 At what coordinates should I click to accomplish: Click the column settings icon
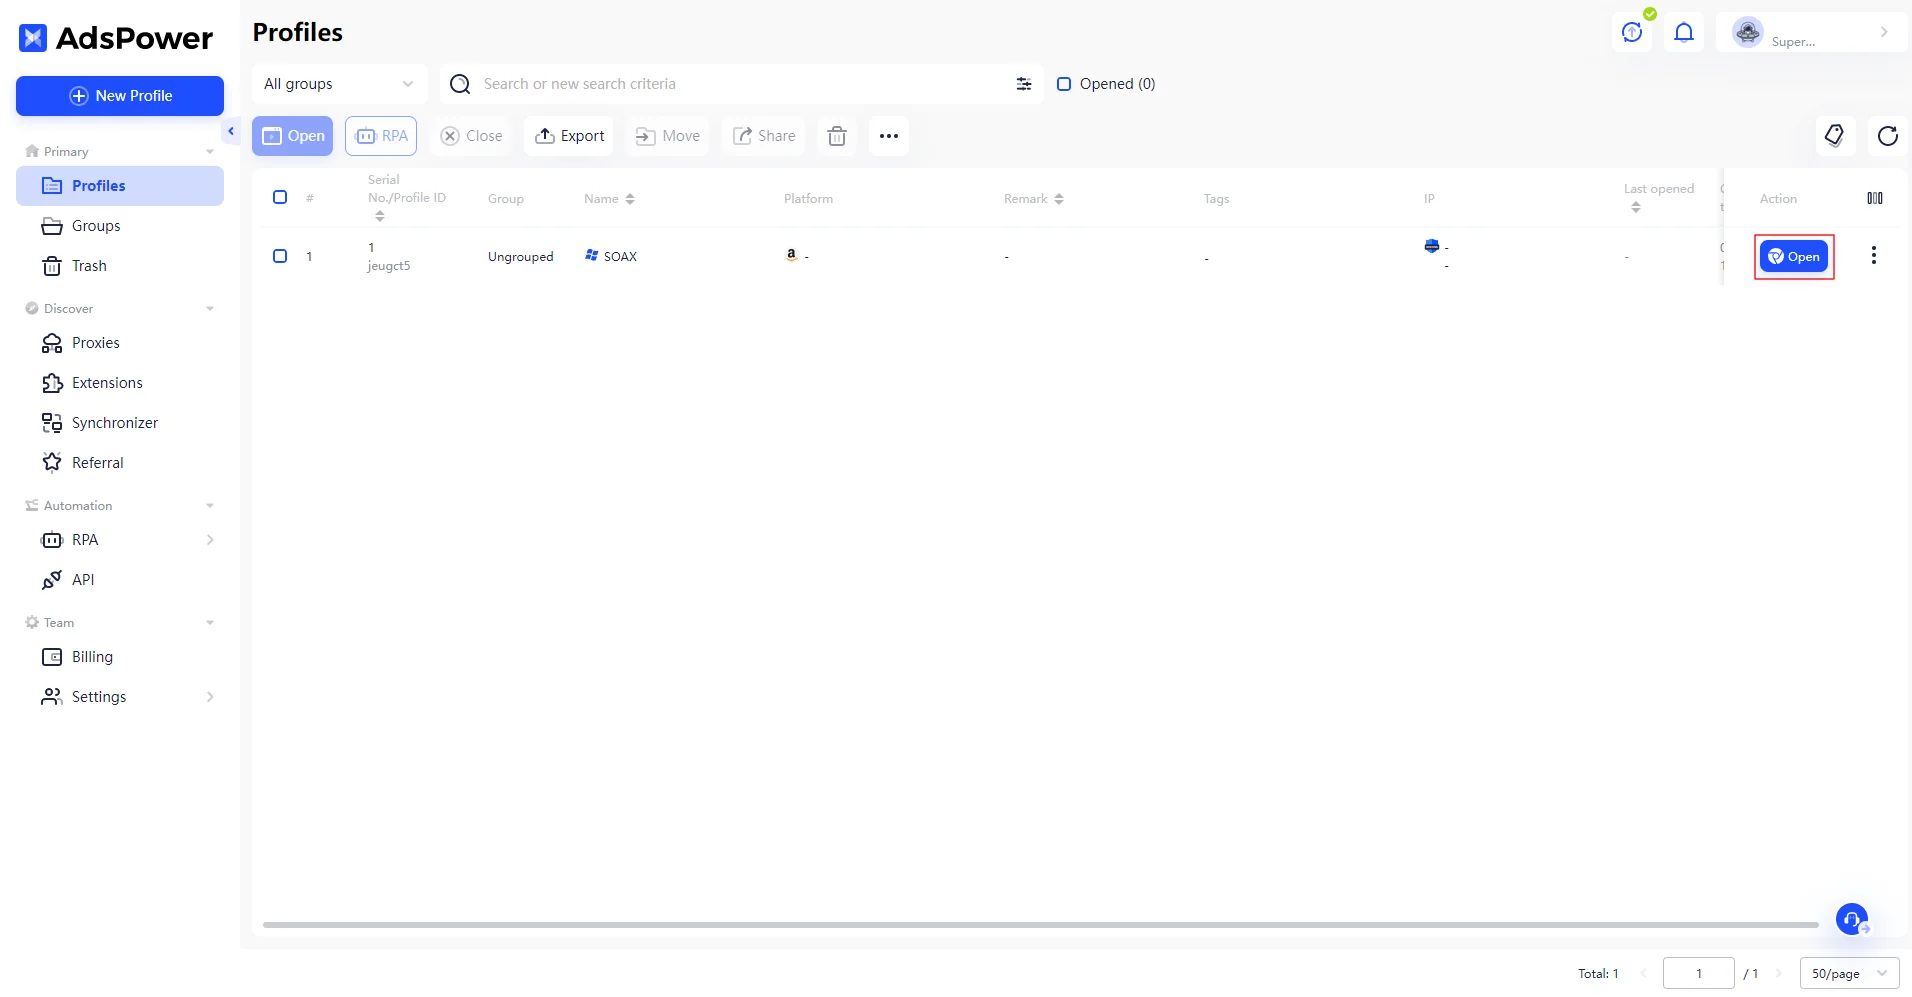pyautogui.click(x=1874, y=198)
